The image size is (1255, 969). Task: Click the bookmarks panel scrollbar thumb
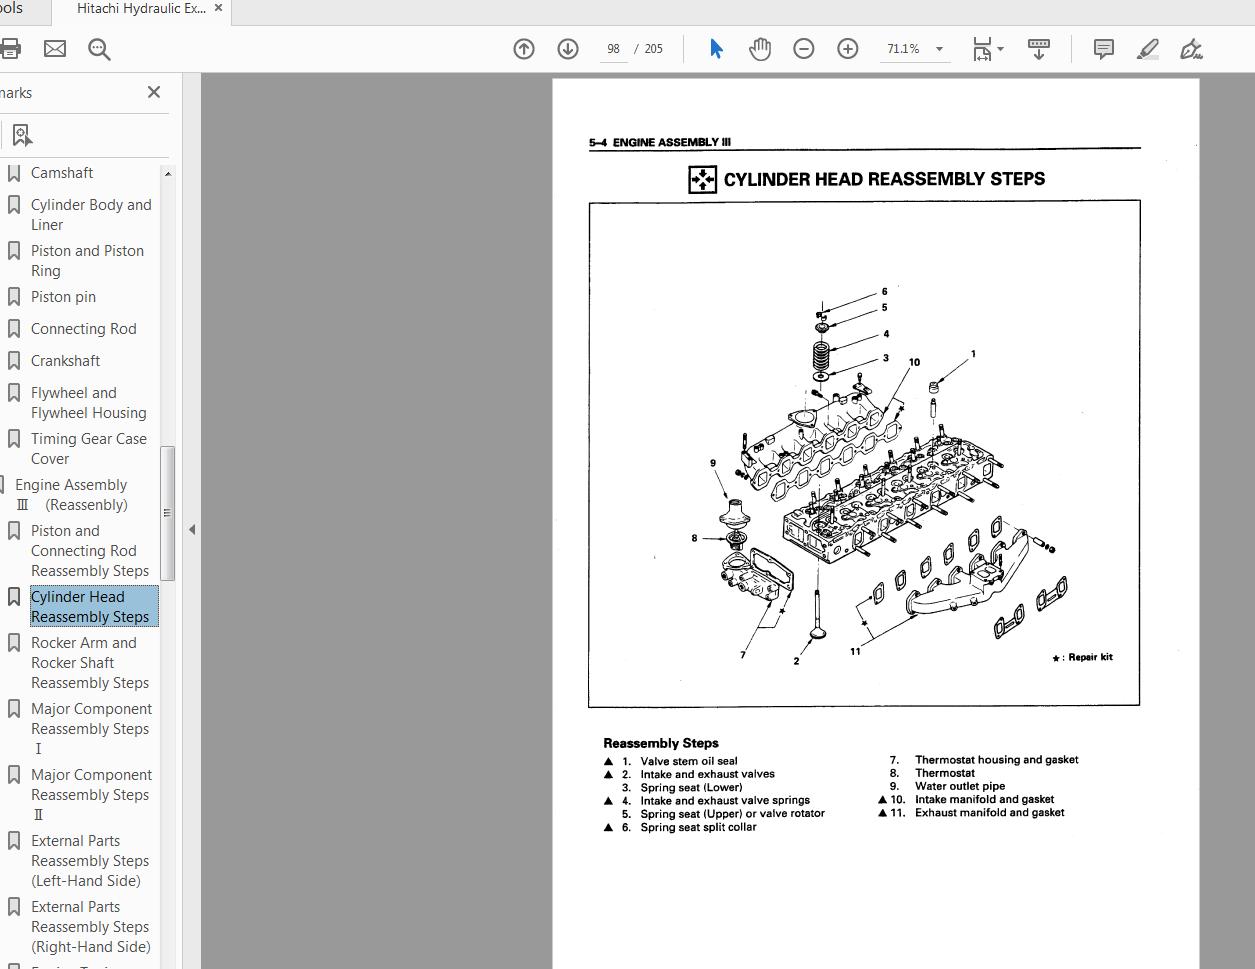(168, 513)
